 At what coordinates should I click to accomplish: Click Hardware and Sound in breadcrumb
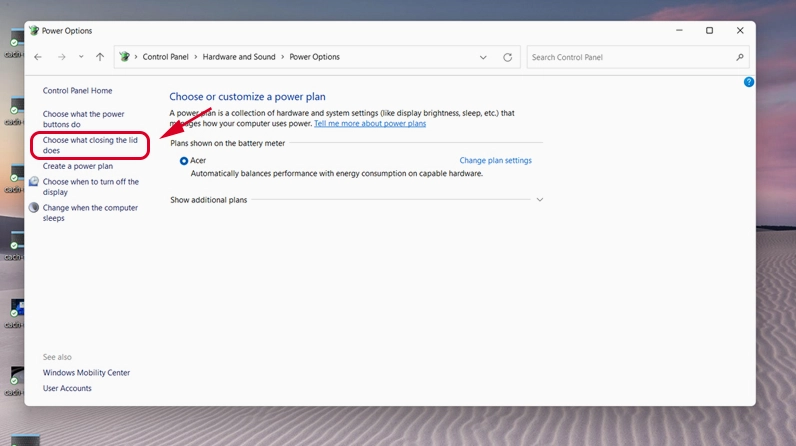[239, 57]
